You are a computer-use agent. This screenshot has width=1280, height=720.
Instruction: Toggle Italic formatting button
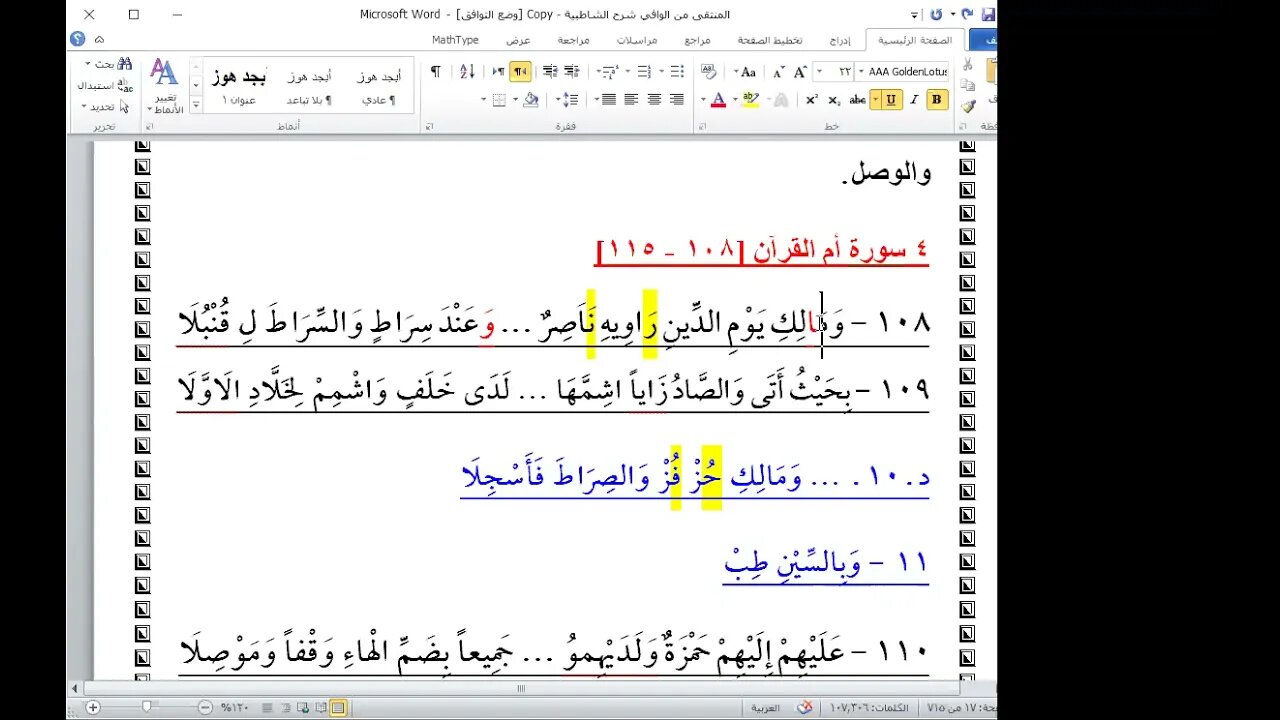(914, 99)
